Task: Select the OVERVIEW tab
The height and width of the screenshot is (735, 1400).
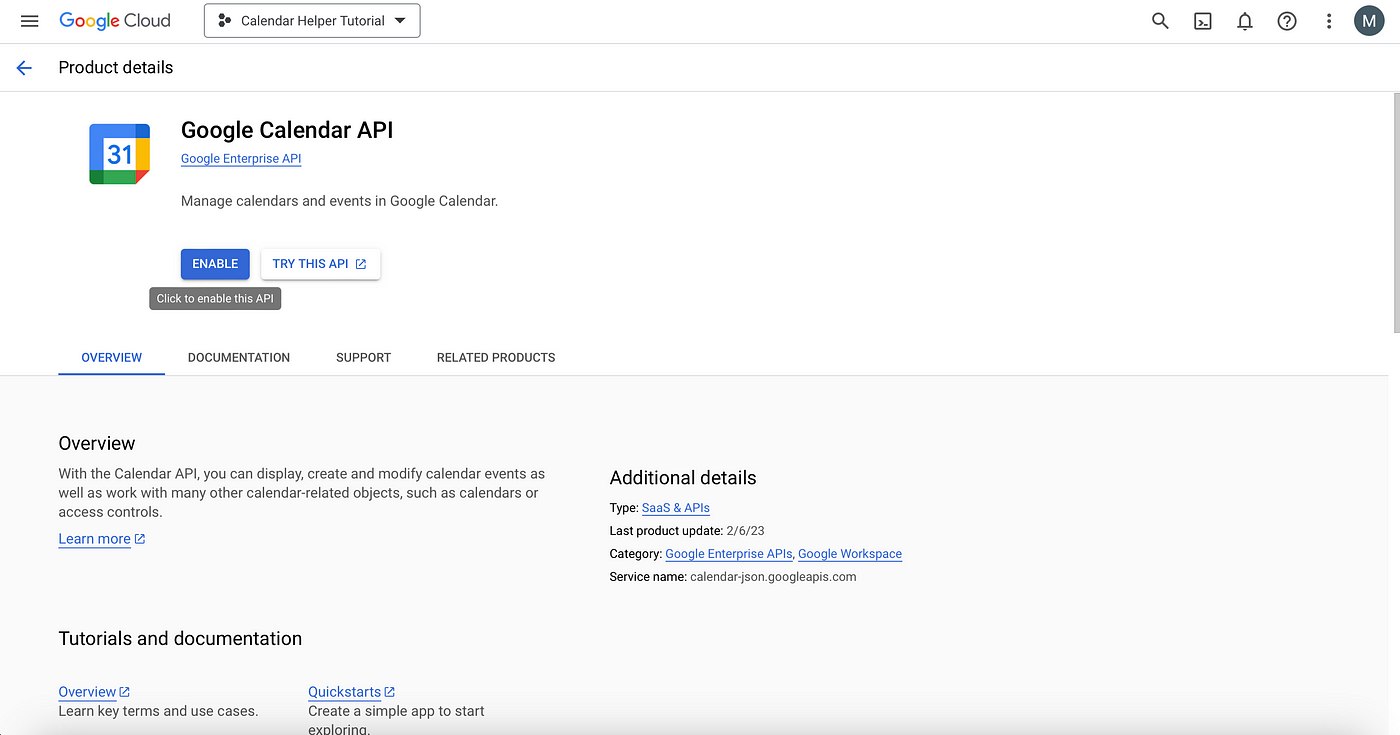Action: coord(112,357)
